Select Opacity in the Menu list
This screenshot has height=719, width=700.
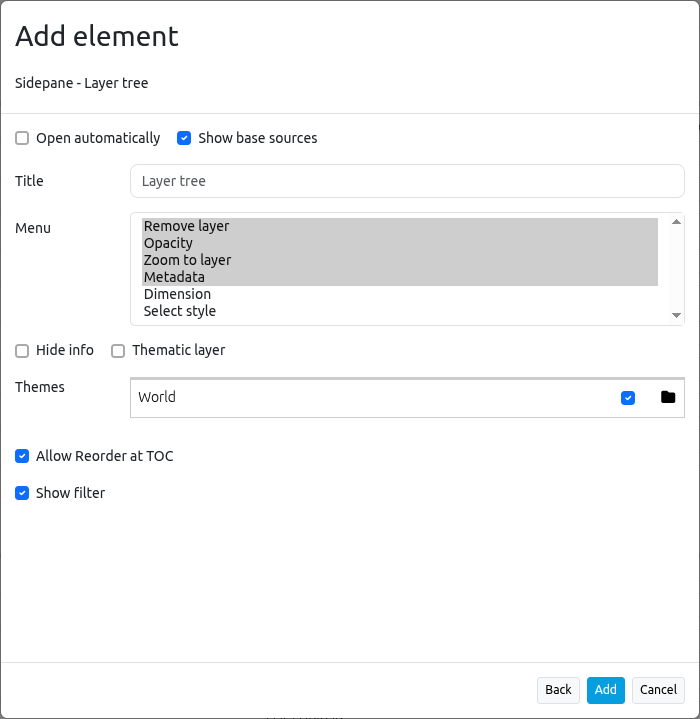point(168,243)
